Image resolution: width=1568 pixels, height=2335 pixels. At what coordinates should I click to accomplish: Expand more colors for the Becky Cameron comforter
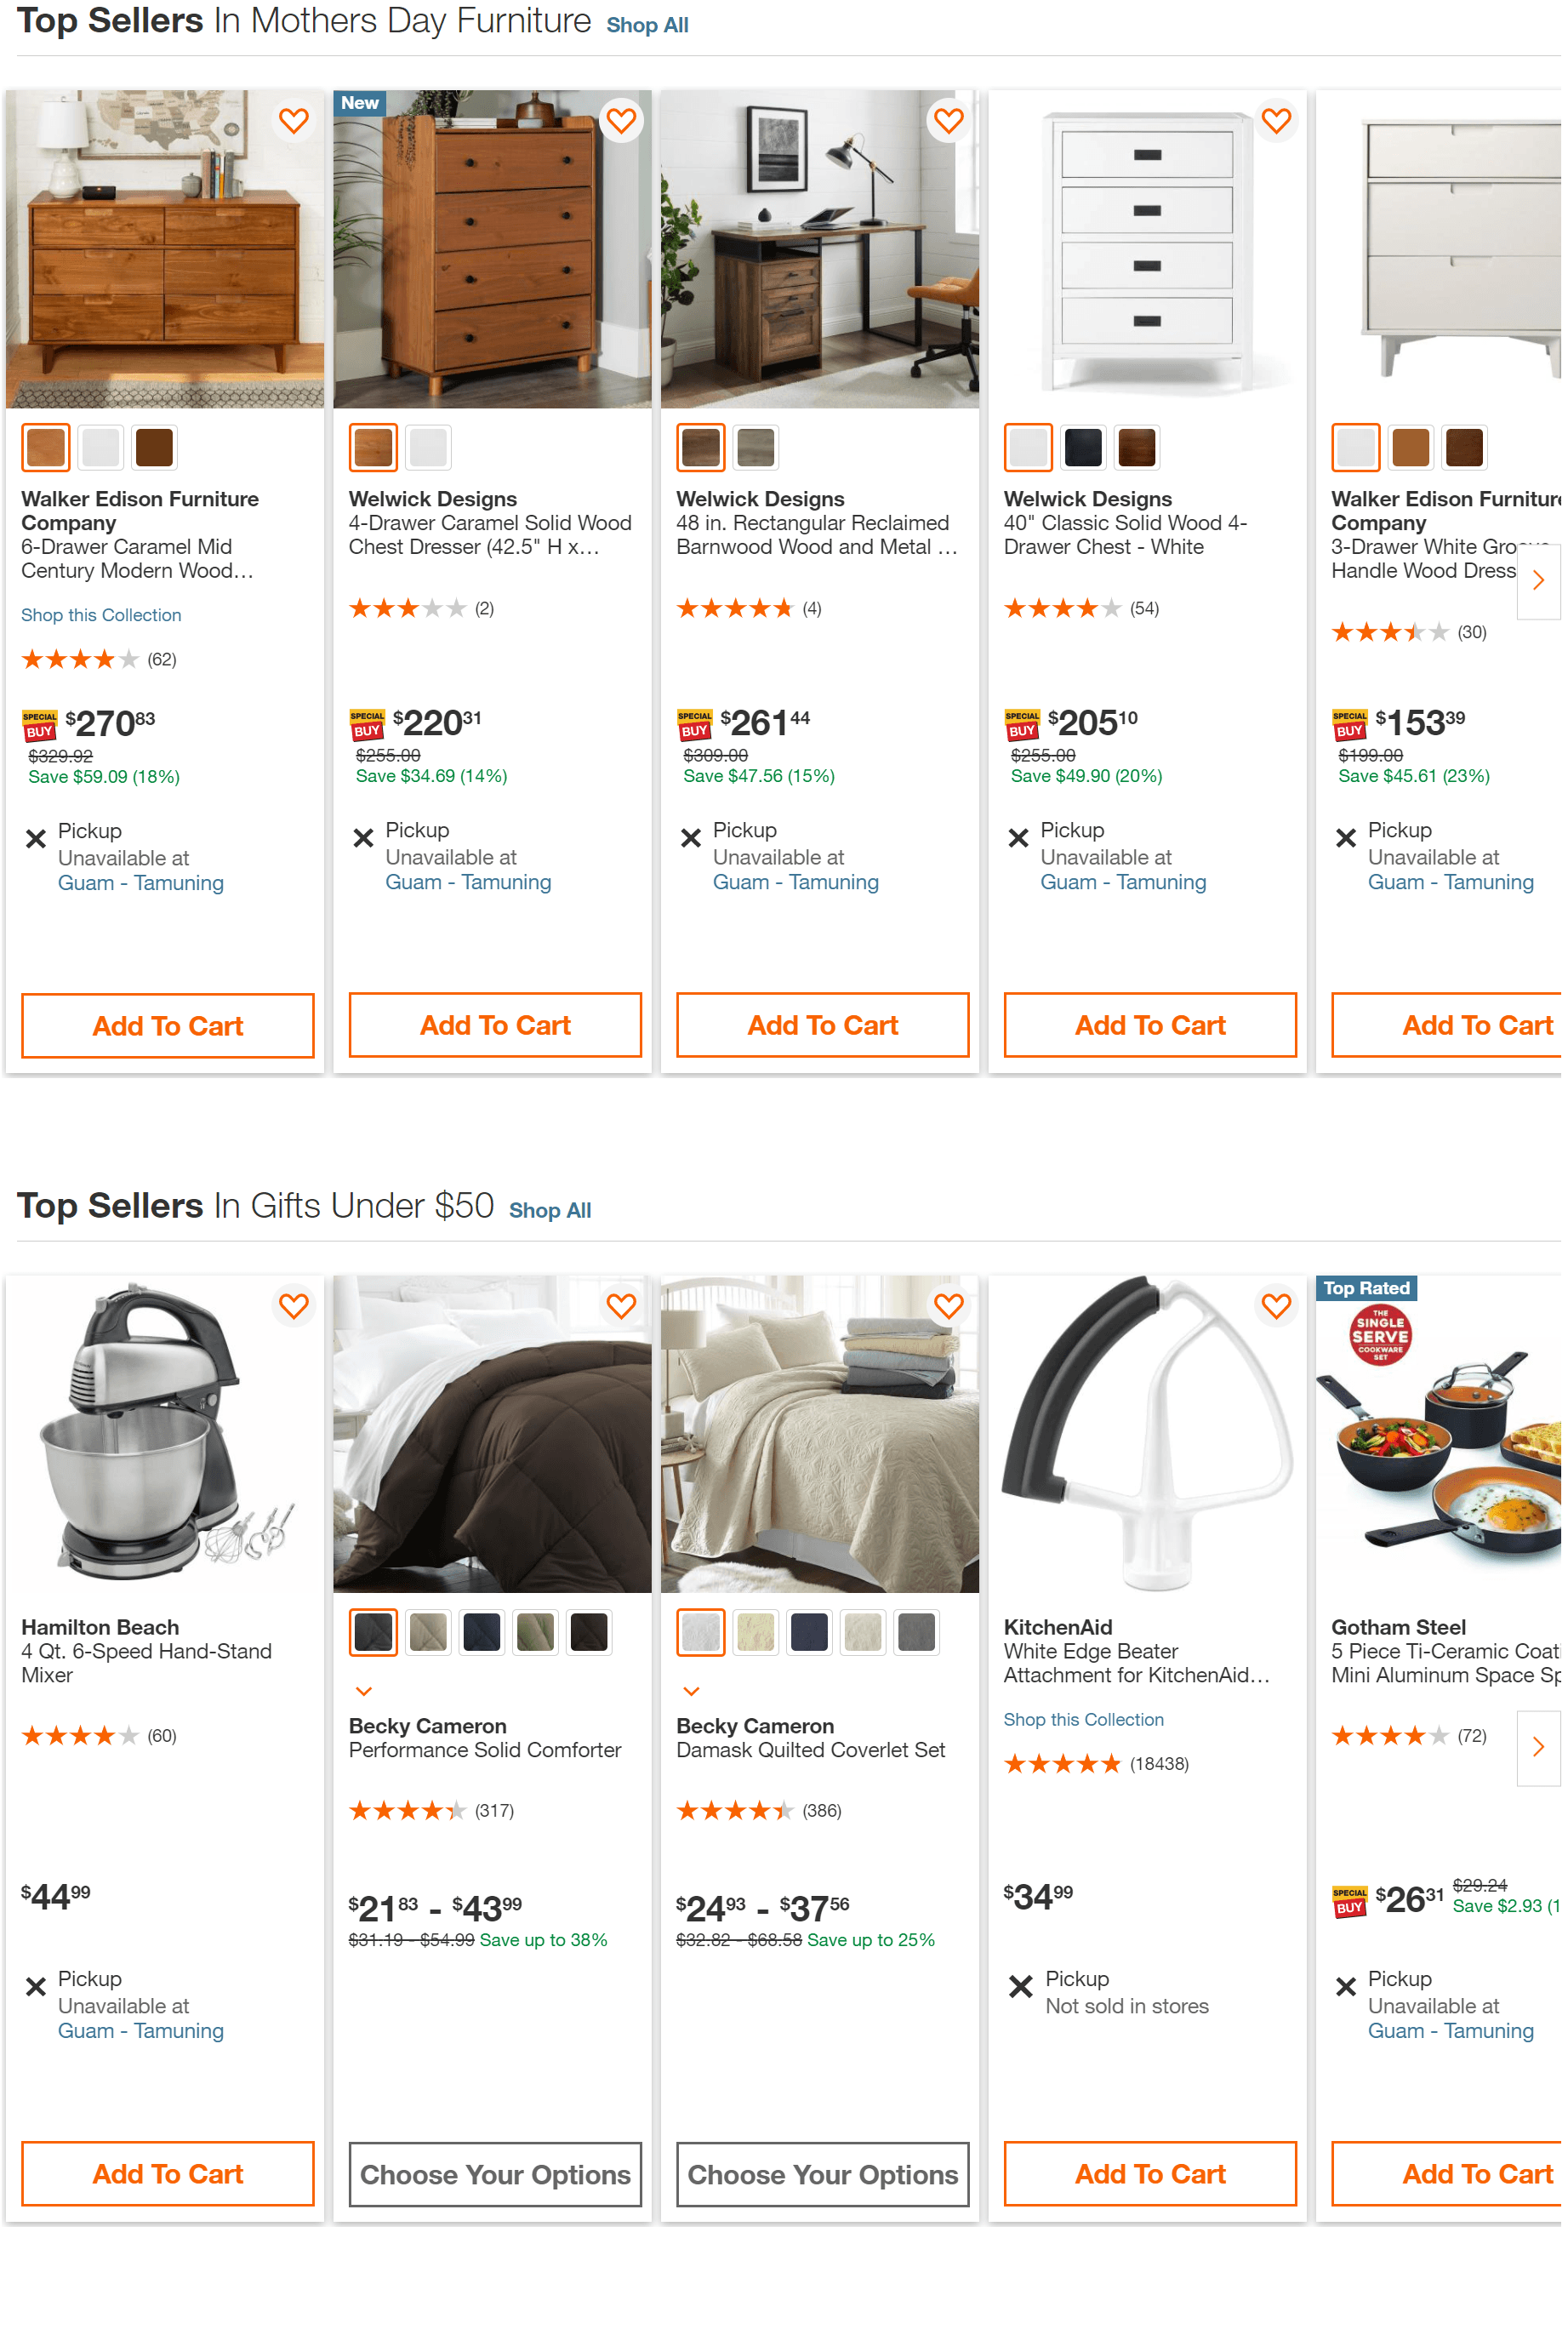pos(363,1690)
